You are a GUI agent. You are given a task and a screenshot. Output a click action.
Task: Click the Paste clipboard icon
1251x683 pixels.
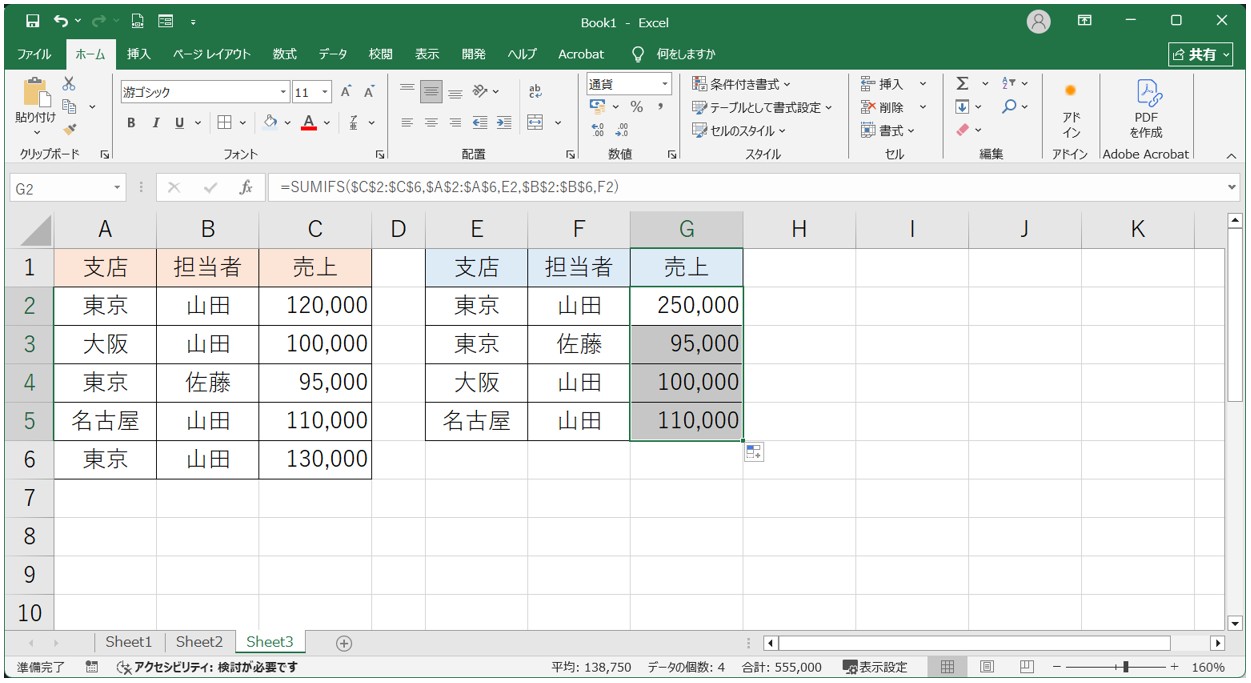[36, 94]
